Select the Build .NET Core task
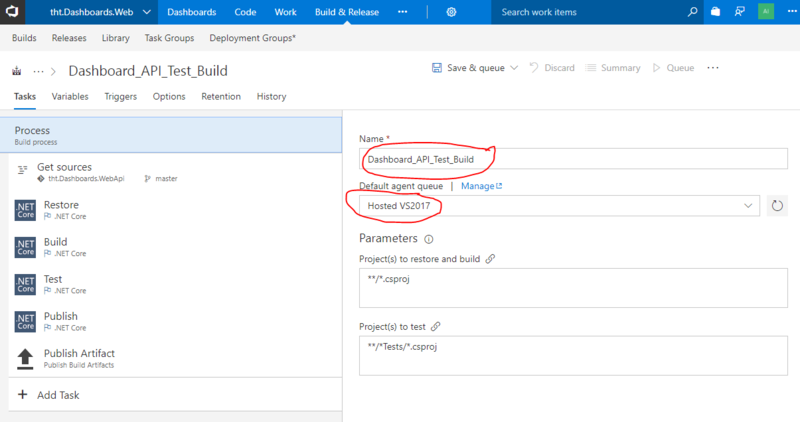 (x=175, y=247)
